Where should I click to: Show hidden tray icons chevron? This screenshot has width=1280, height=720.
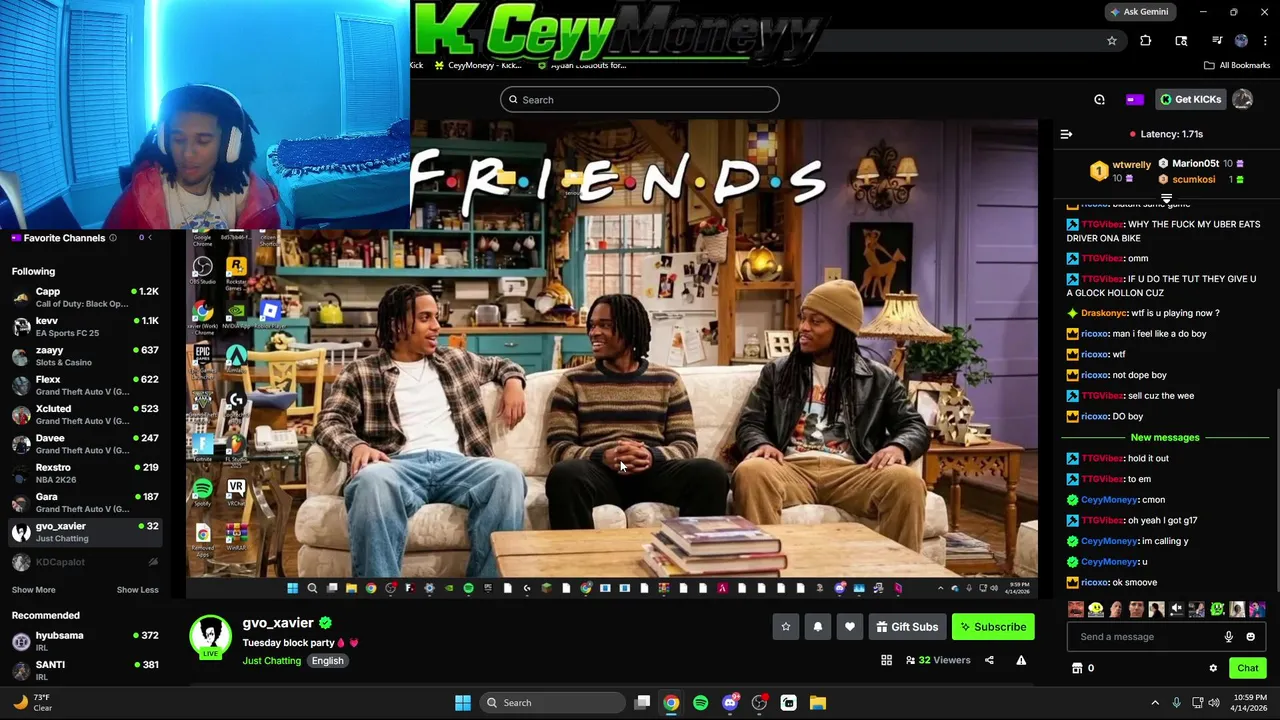[x=1155, y=703]
